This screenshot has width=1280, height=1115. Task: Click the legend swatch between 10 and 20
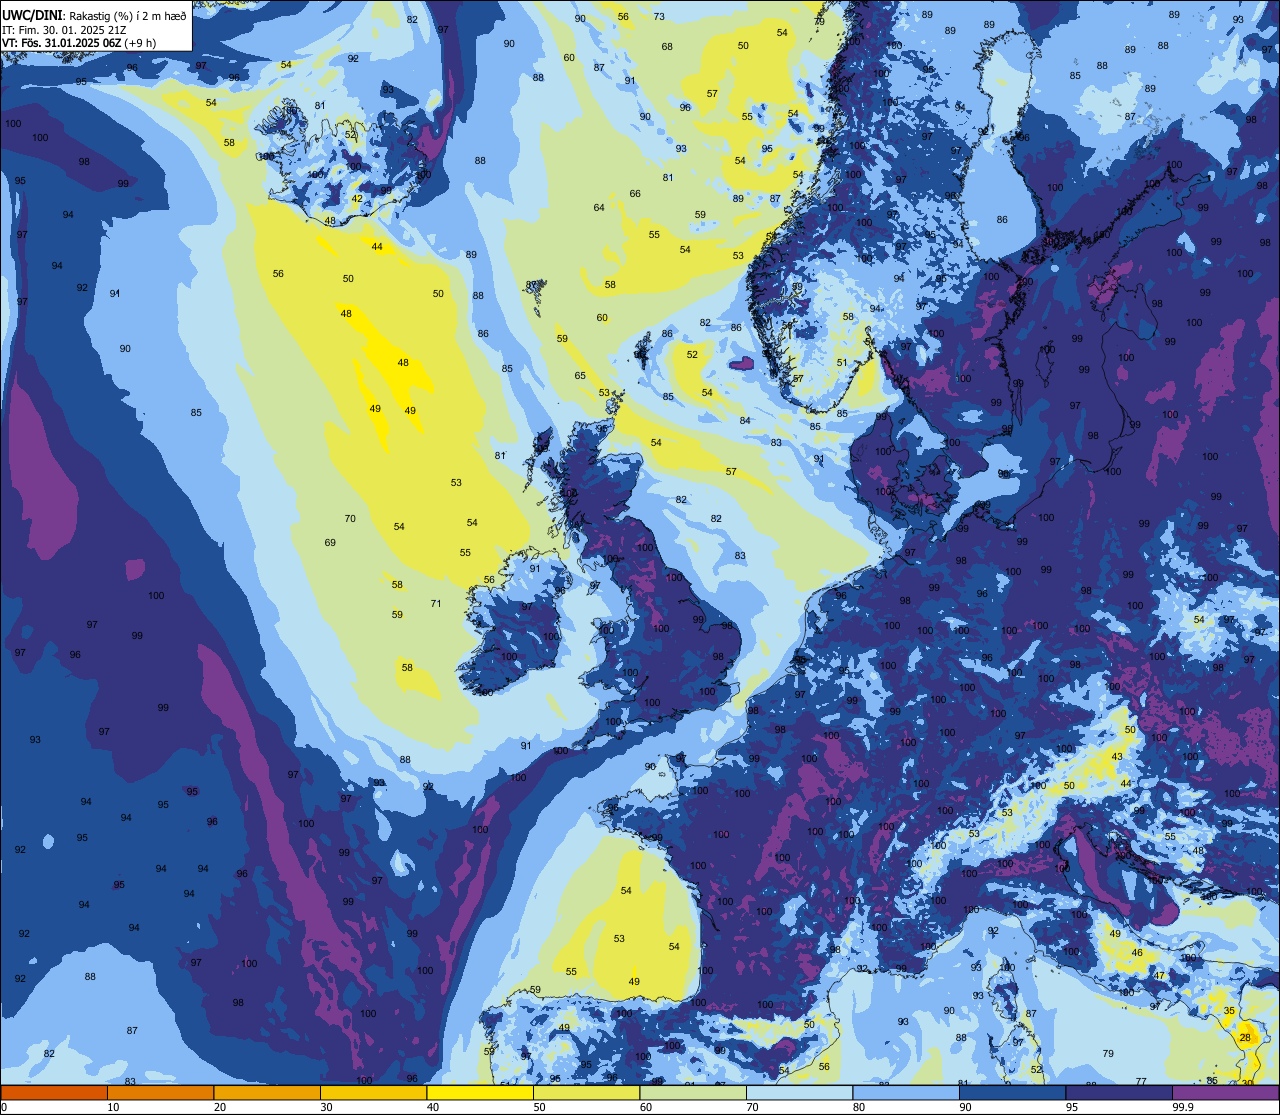160,1092
